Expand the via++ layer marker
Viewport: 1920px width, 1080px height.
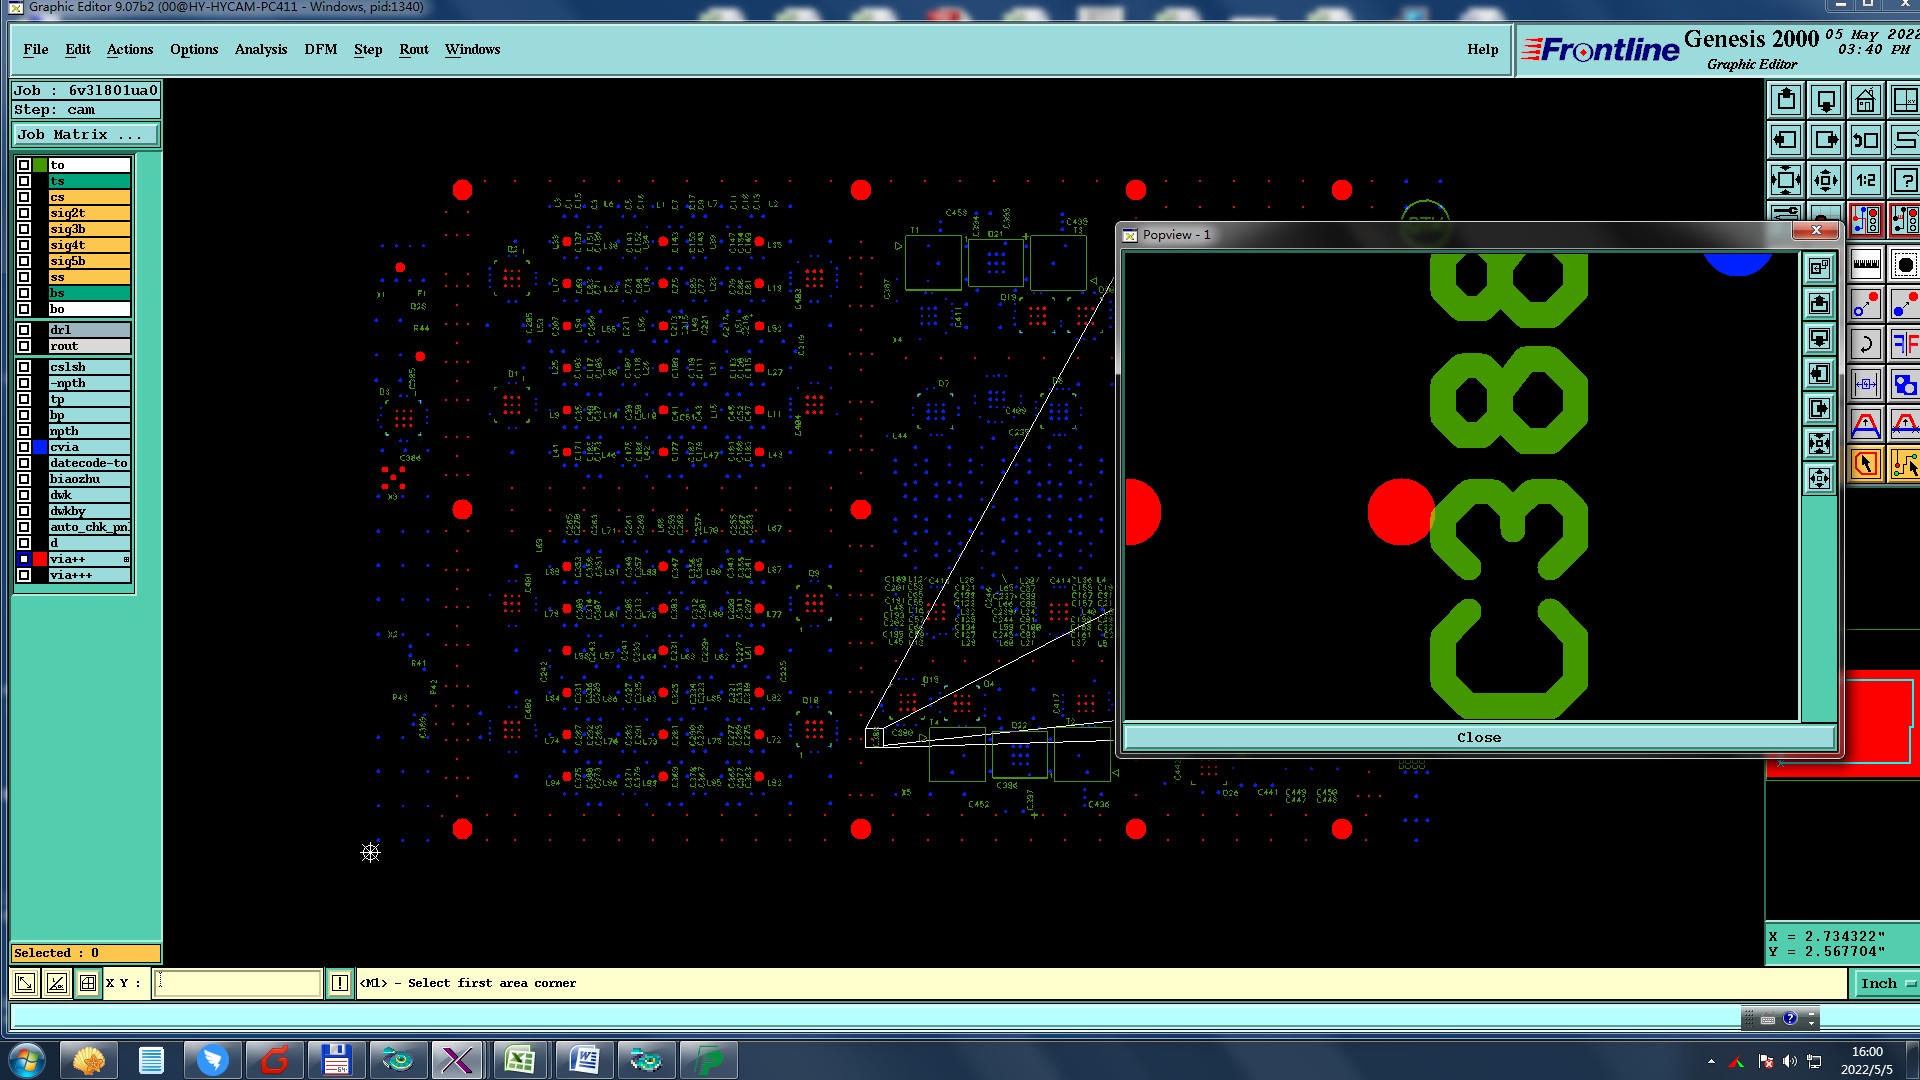(126, 559)
